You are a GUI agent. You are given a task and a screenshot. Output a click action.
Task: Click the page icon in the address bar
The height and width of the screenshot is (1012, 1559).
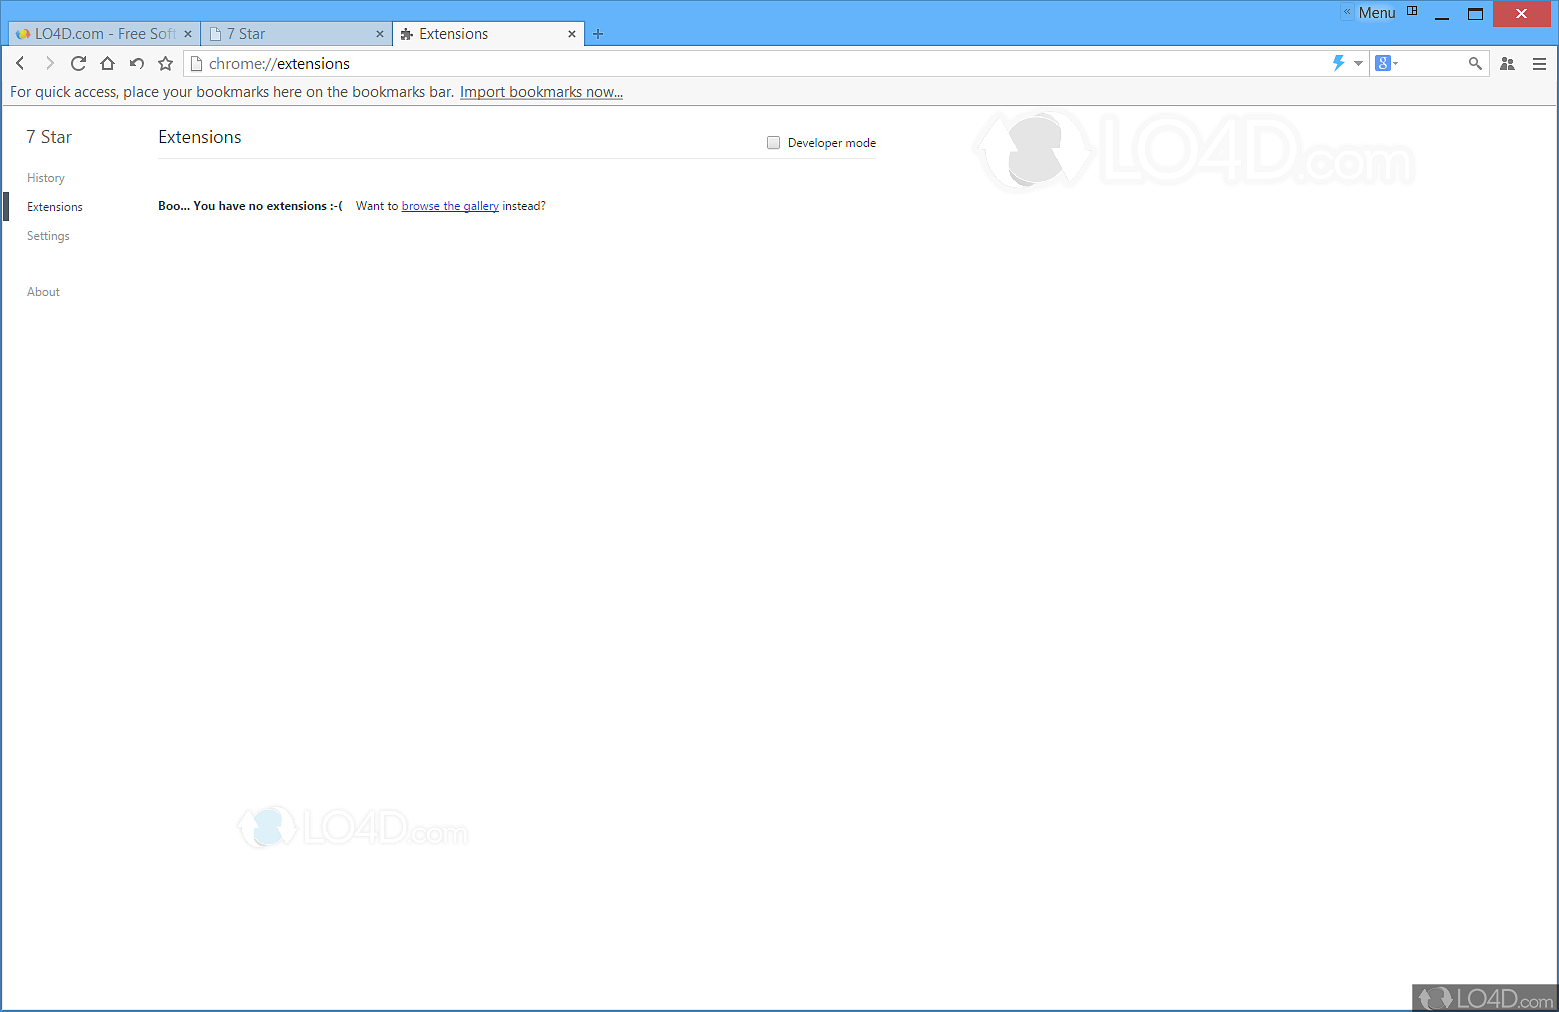click(x=195, y=63)
